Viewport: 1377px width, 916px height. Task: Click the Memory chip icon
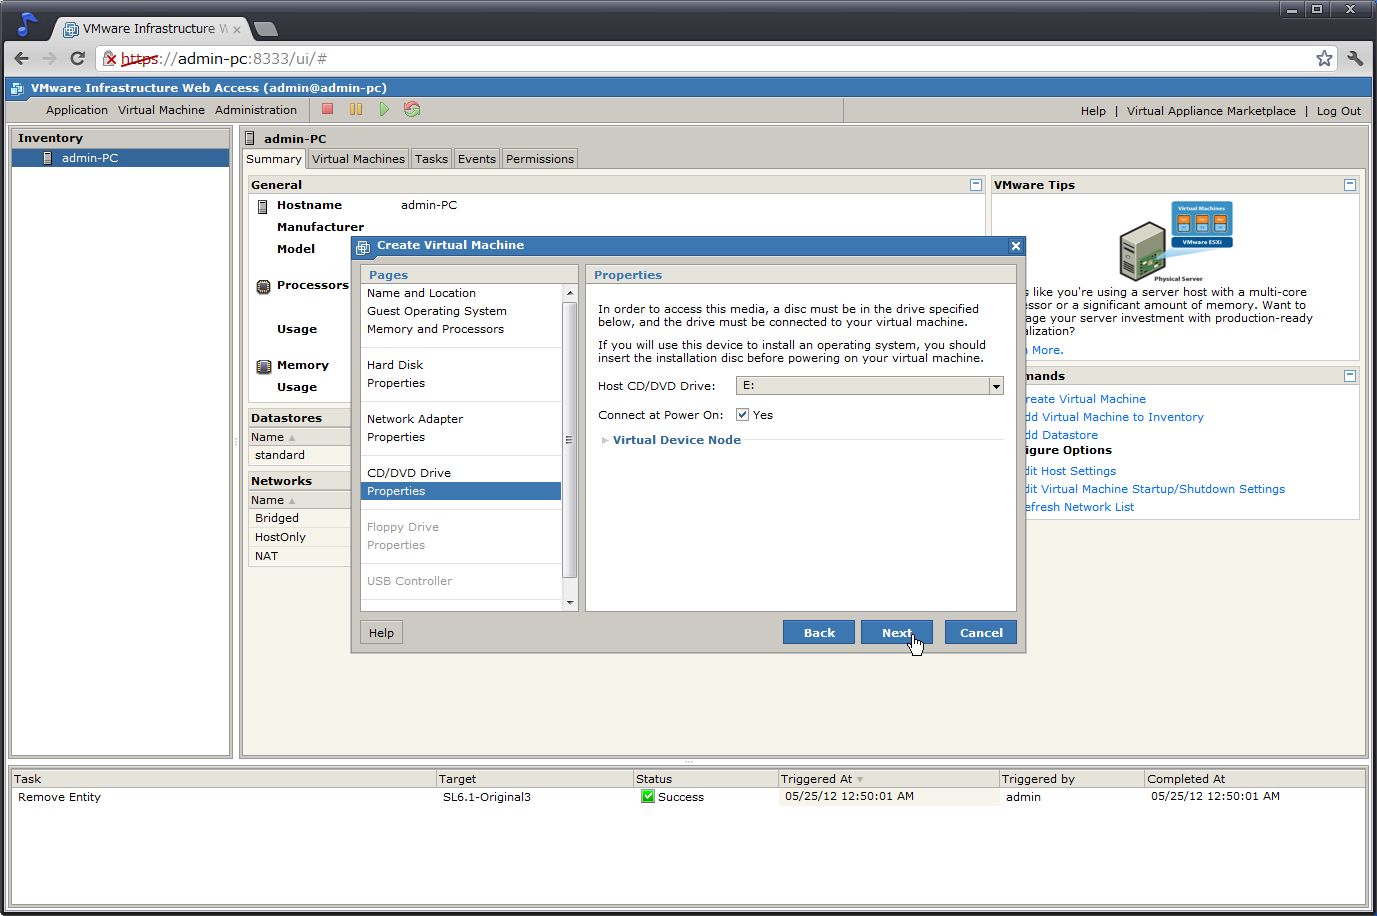[263, 366]
